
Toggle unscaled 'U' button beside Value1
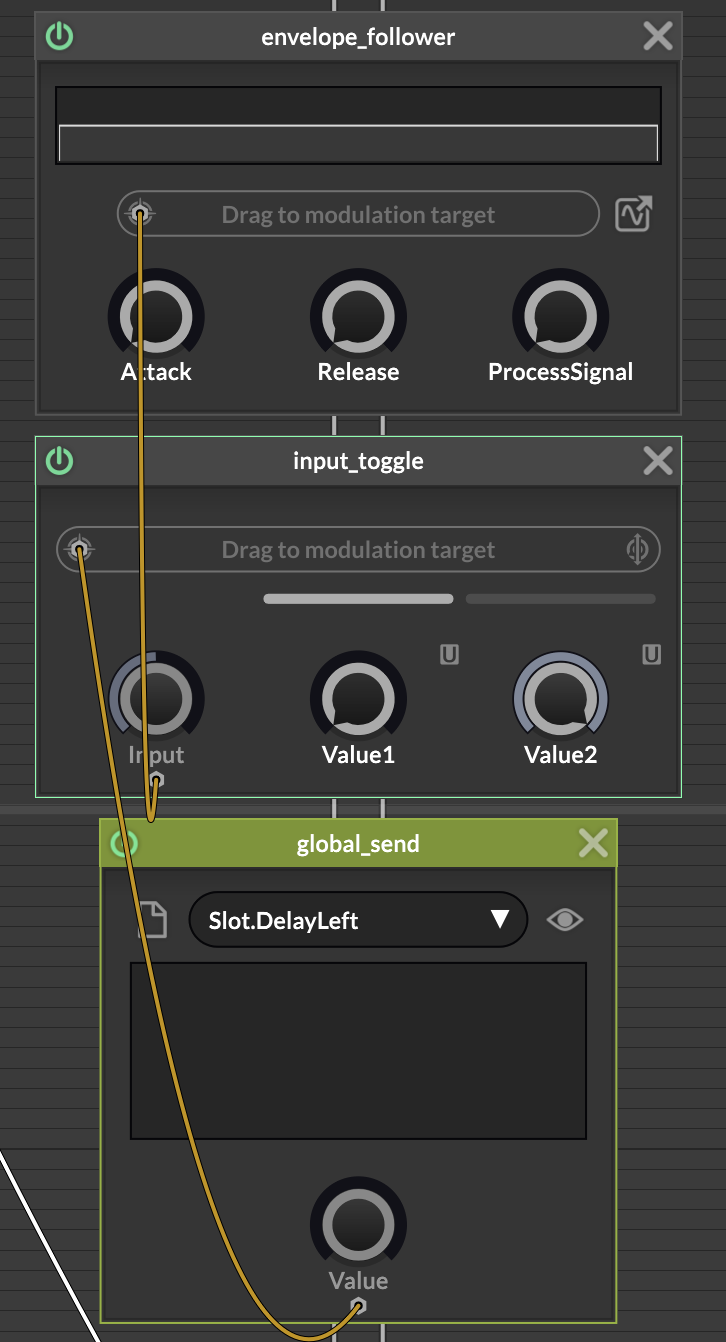click(450, 655)
